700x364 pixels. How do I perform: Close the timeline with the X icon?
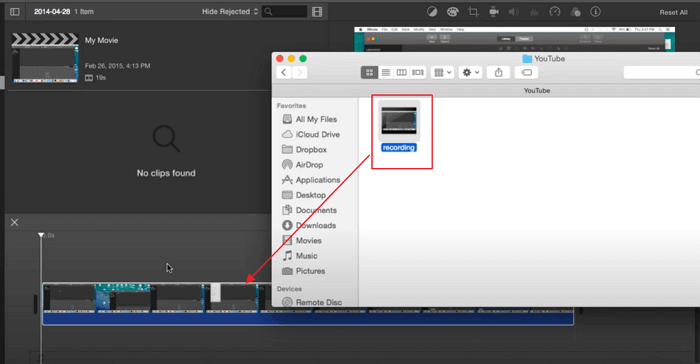click(14, 222)
